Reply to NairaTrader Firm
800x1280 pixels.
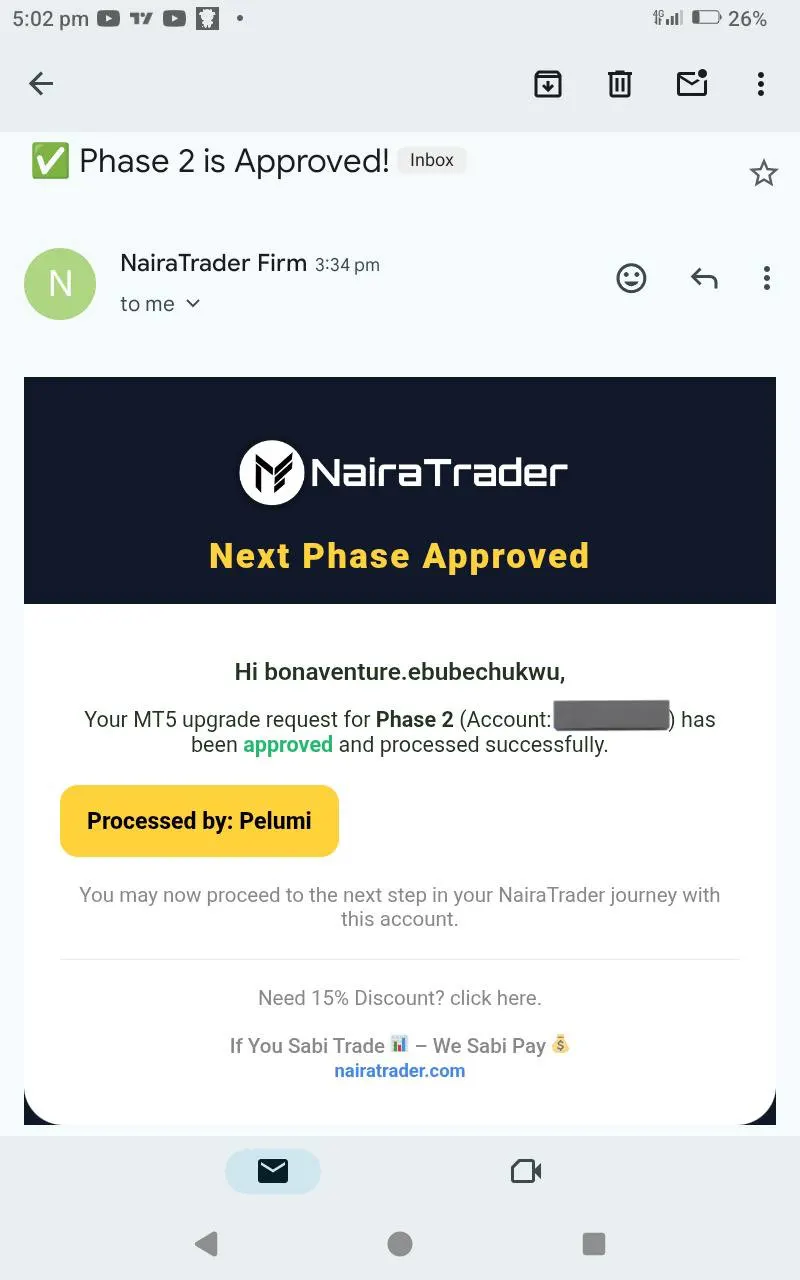[x=704, y=278]
